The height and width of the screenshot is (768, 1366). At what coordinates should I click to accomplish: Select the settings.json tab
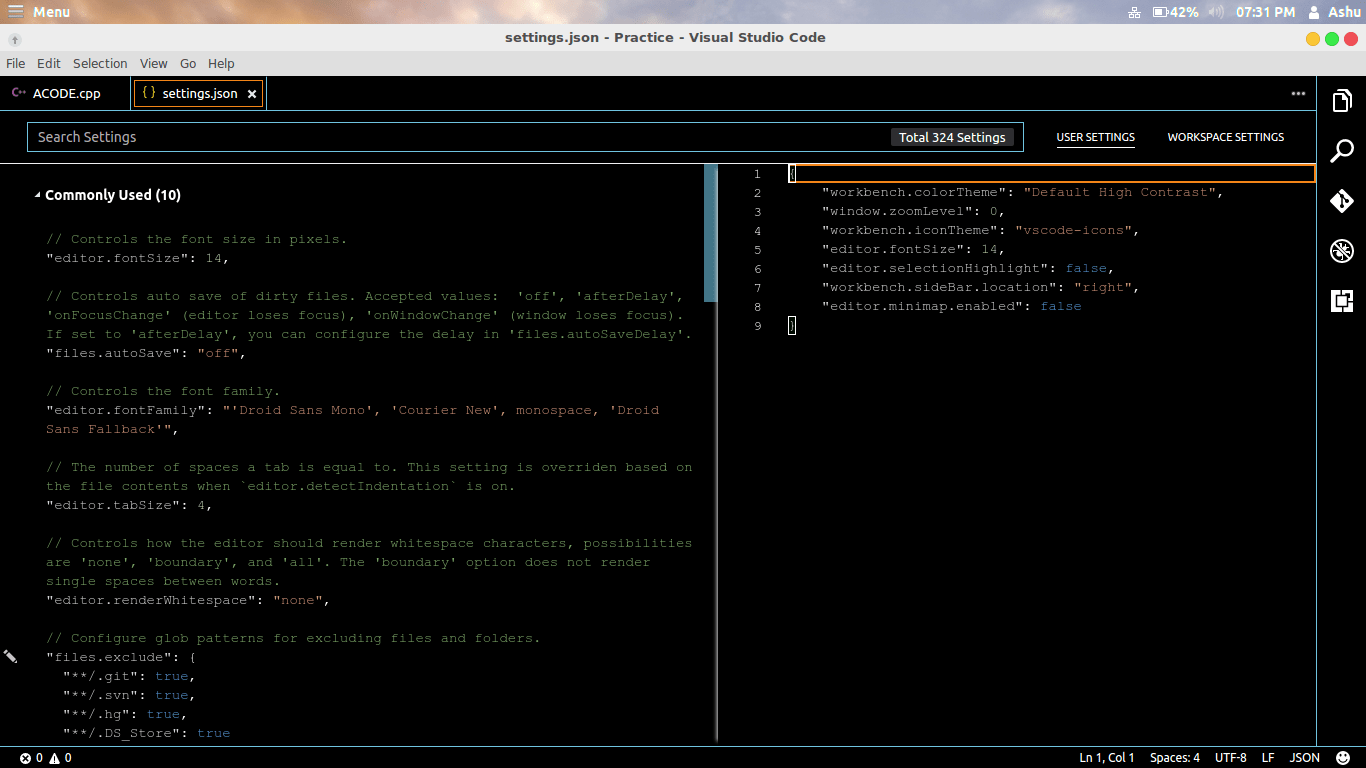(x=199, y=94)
